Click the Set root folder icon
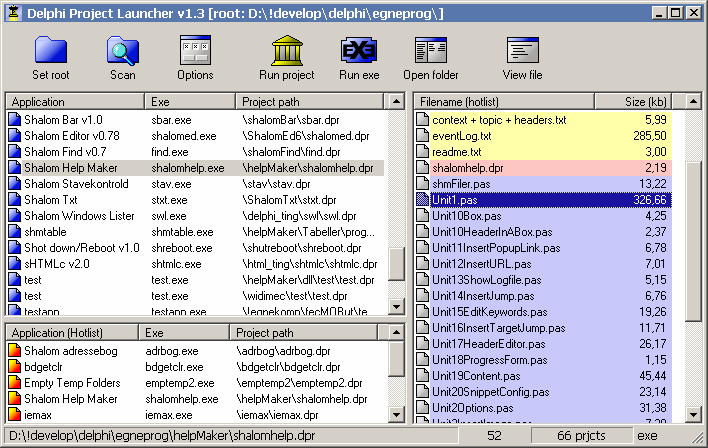This screenshot has height=448, width=708. (x=51, y=50)
